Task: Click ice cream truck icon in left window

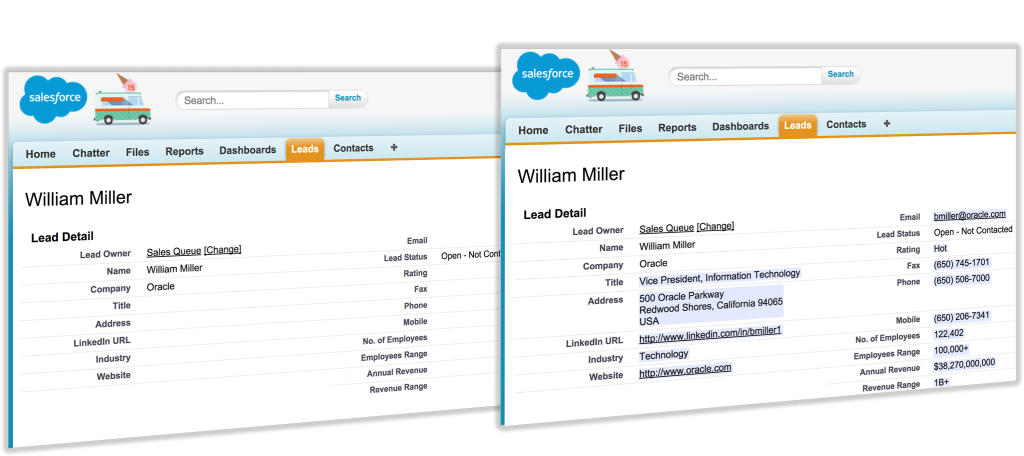Action: (123, 99)
